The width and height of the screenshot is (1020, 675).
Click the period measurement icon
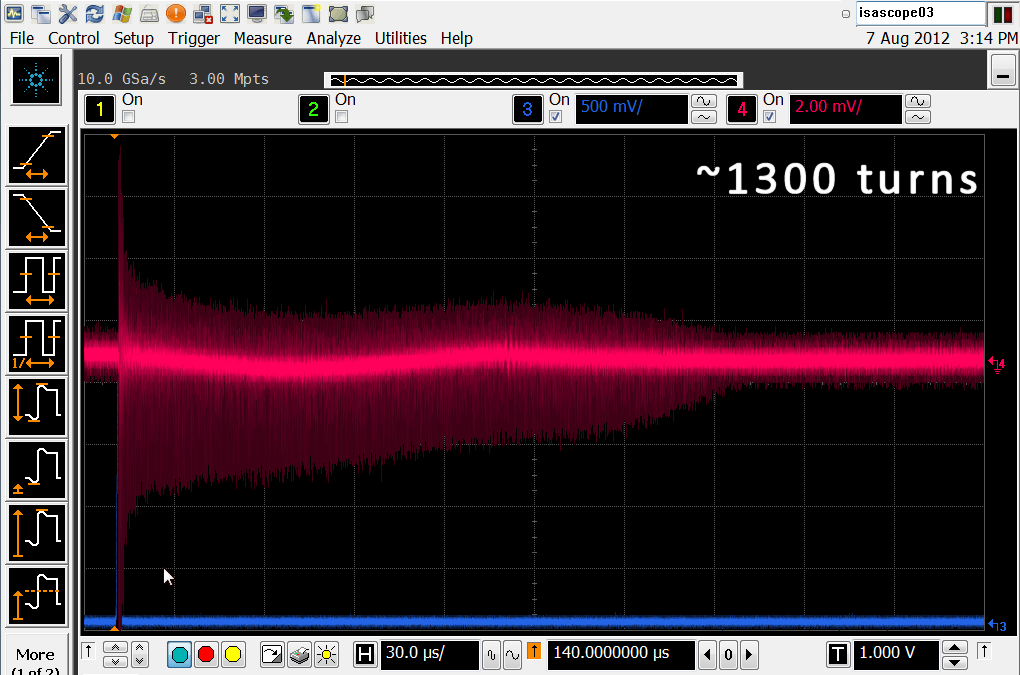click(37, 281)
